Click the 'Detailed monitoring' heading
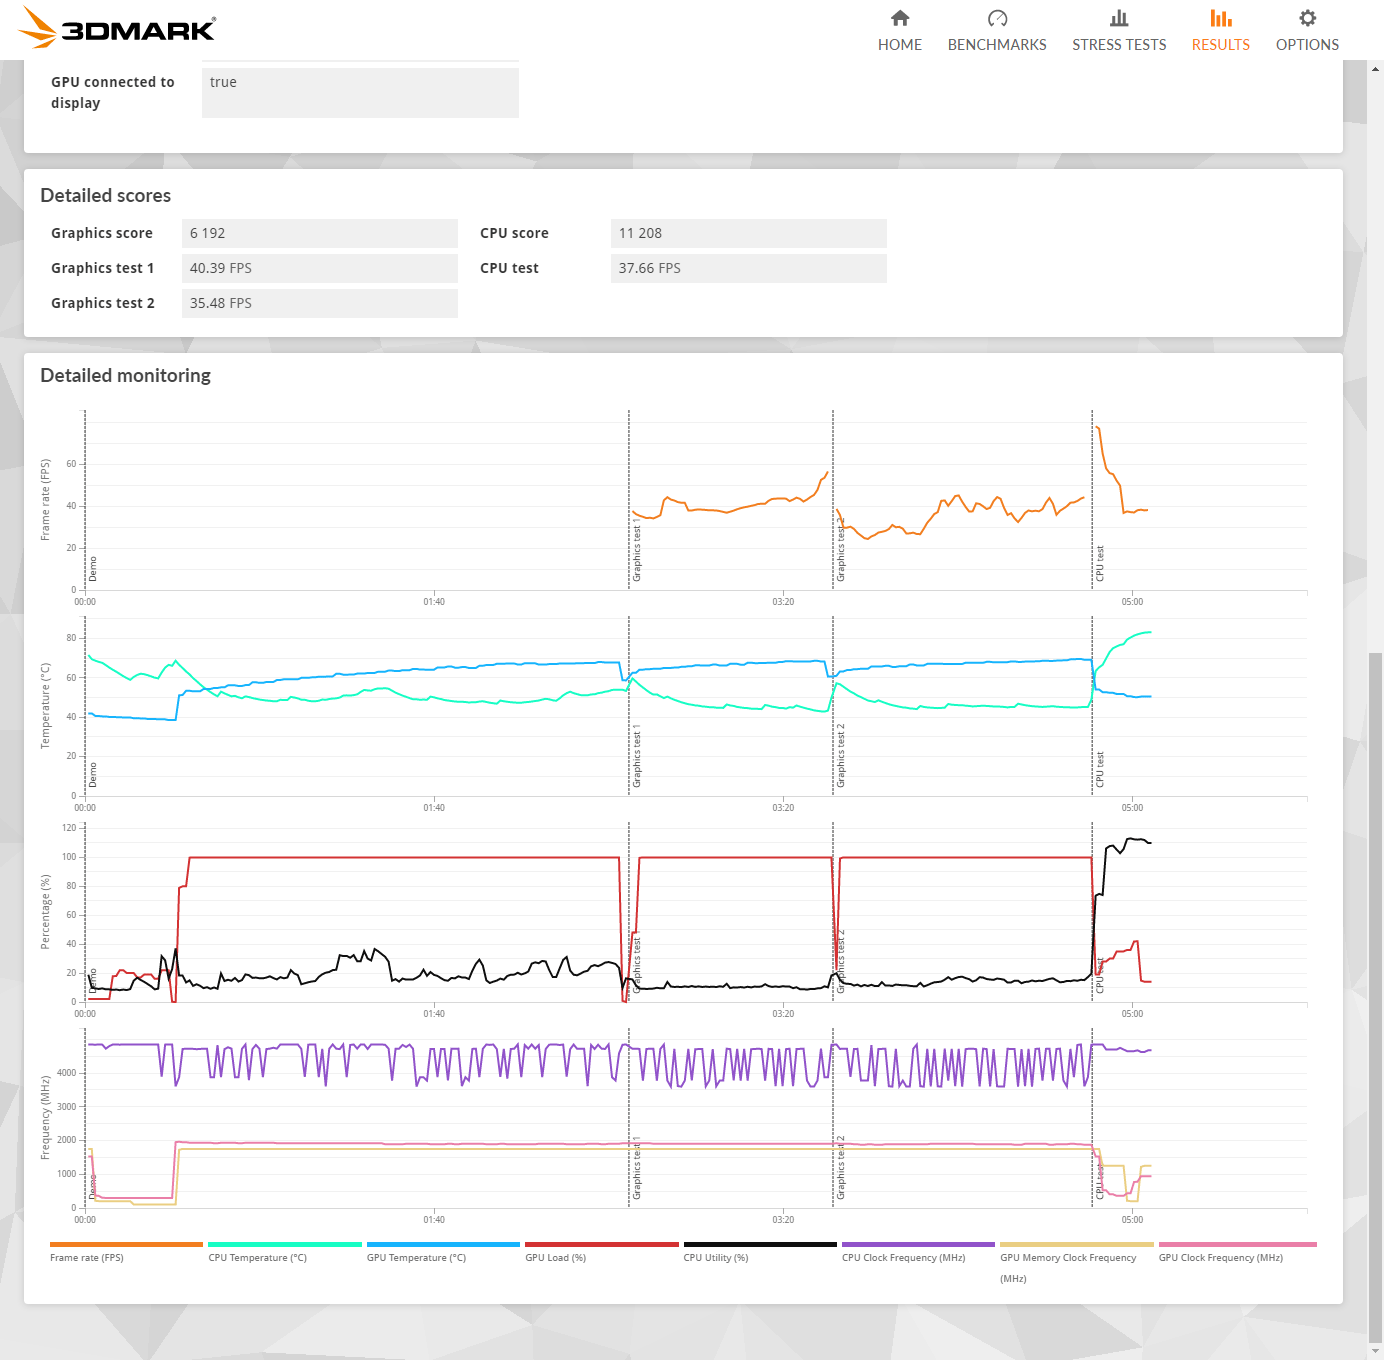This screenshot has height=1360, width=1384. tap(126, 376)
